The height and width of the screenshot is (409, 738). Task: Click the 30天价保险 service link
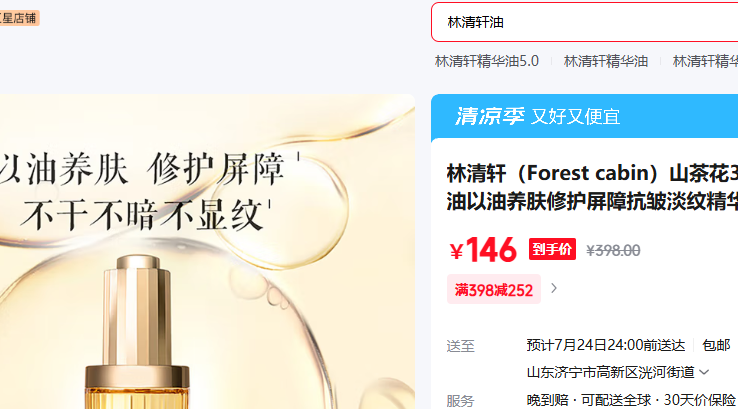pyautogui.click(x=699, y=400)
